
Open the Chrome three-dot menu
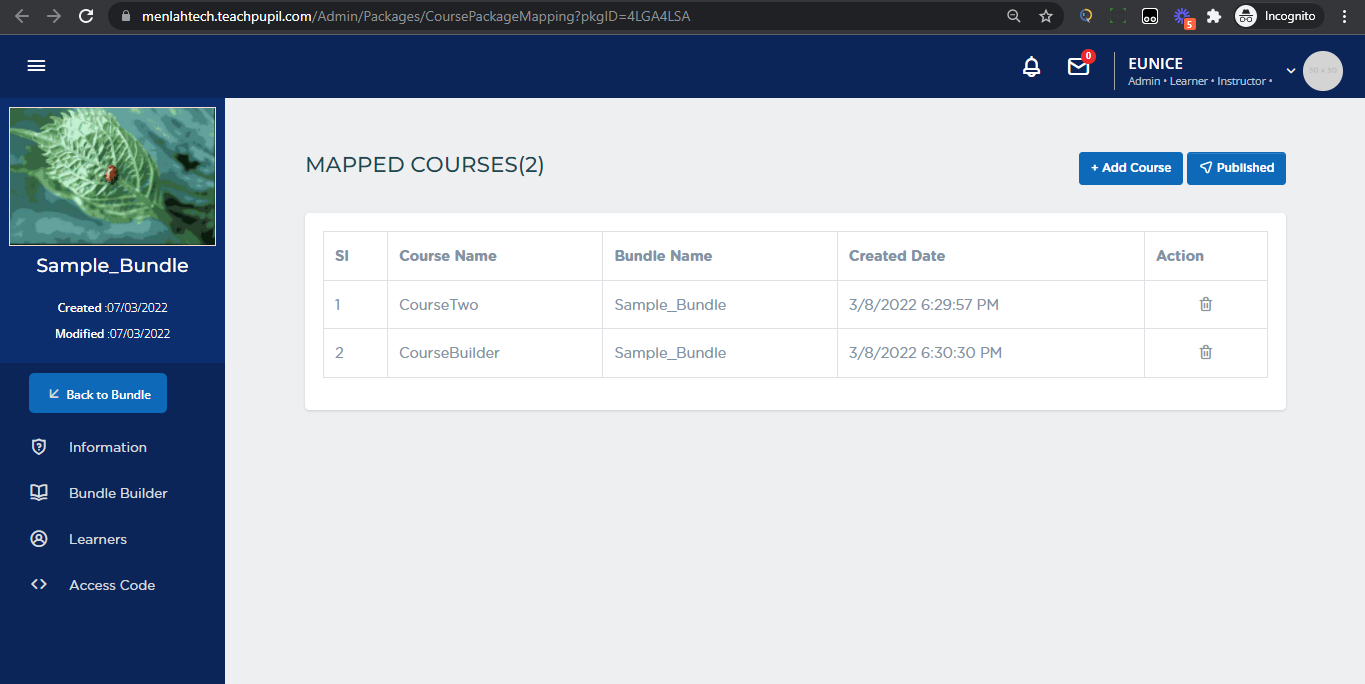pos(1345,16)
